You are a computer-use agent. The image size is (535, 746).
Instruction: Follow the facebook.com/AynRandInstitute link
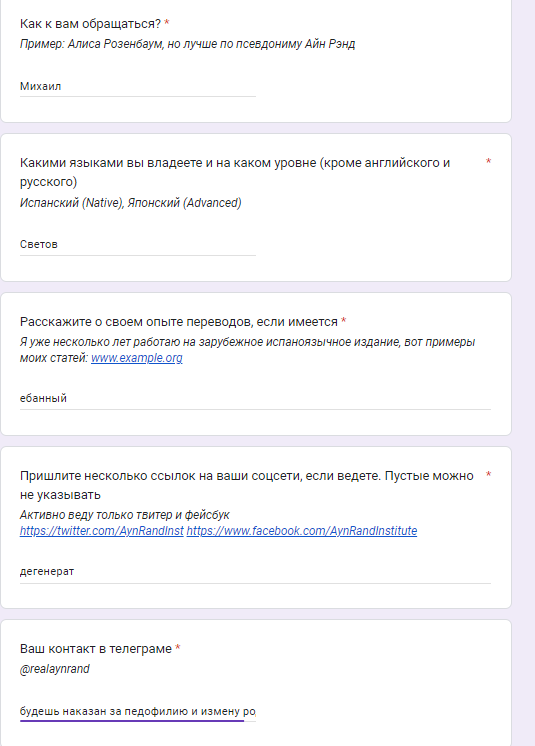point(302,531)
